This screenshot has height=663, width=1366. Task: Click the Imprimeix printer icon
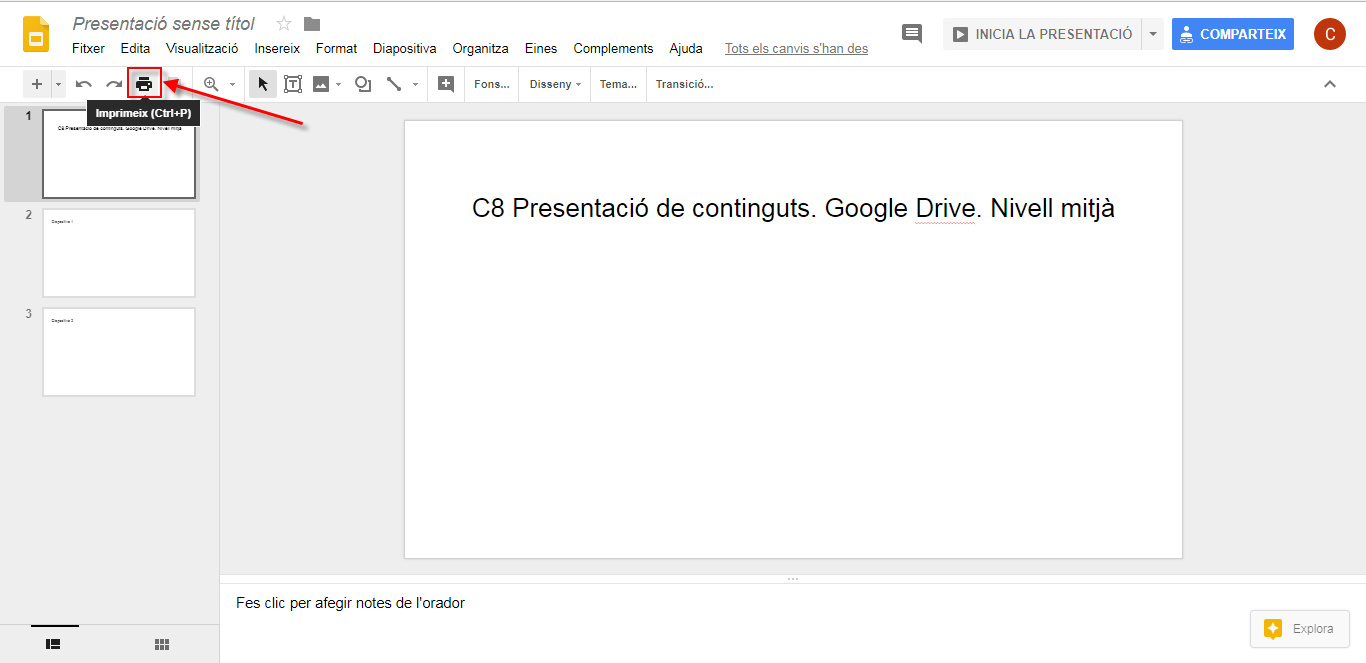(144, 84)
